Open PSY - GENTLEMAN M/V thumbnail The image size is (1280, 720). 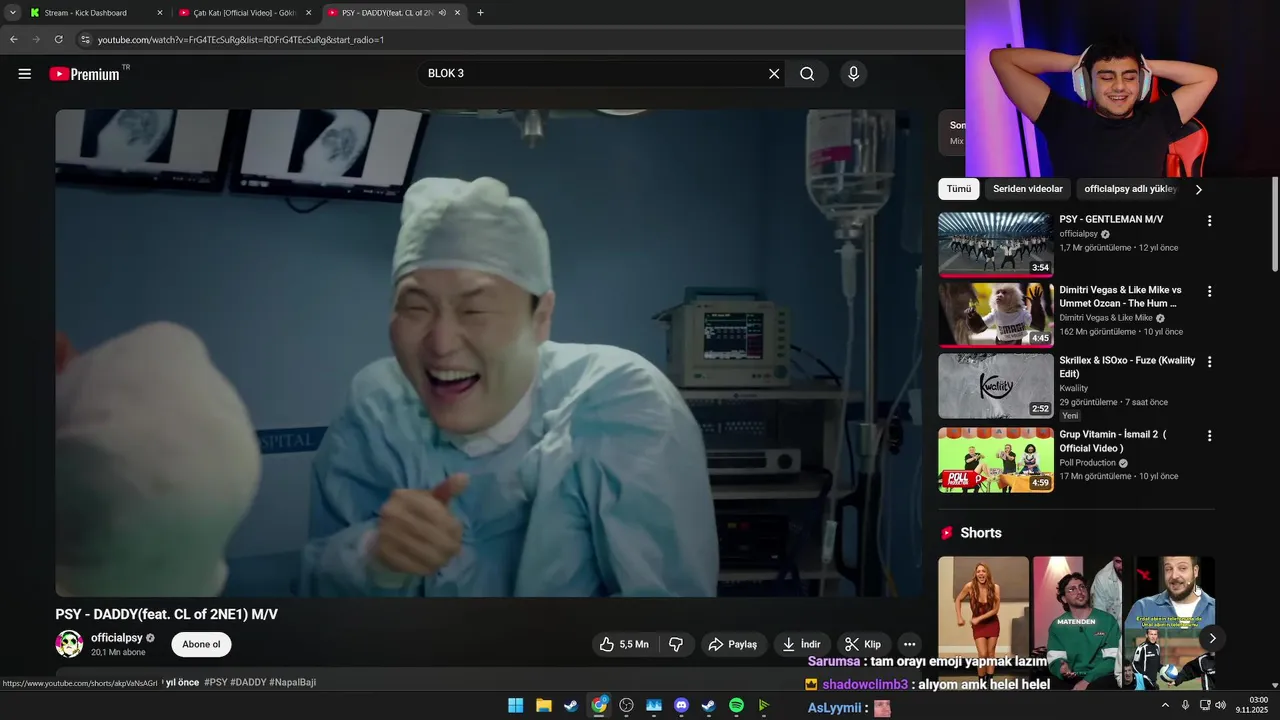tap(996, 244)
